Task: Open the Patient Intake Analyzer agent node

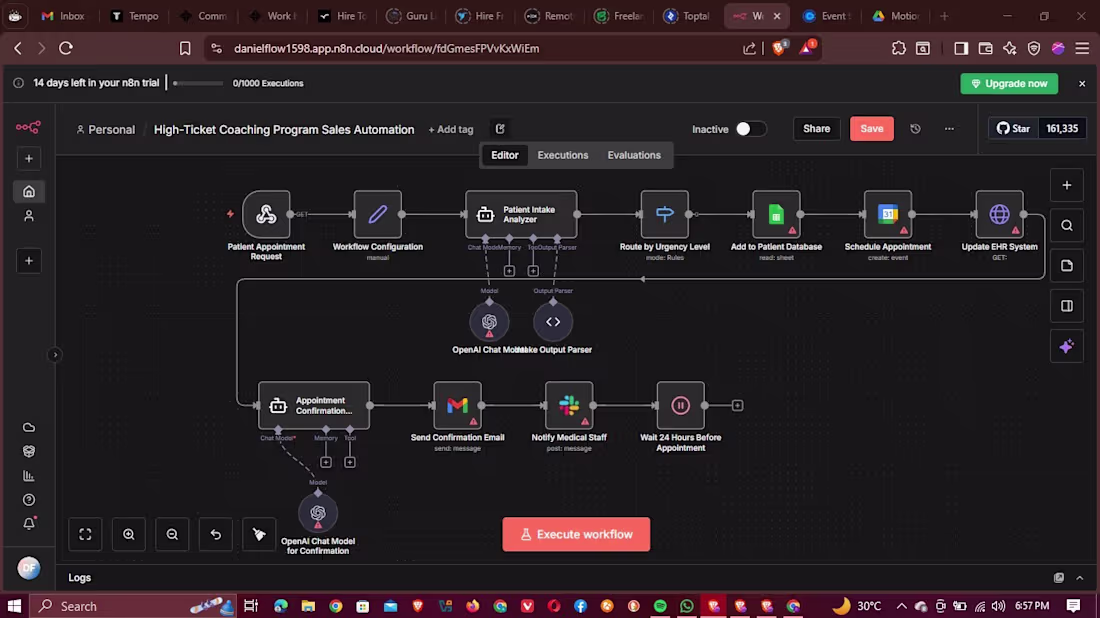Action: [521, 214]
